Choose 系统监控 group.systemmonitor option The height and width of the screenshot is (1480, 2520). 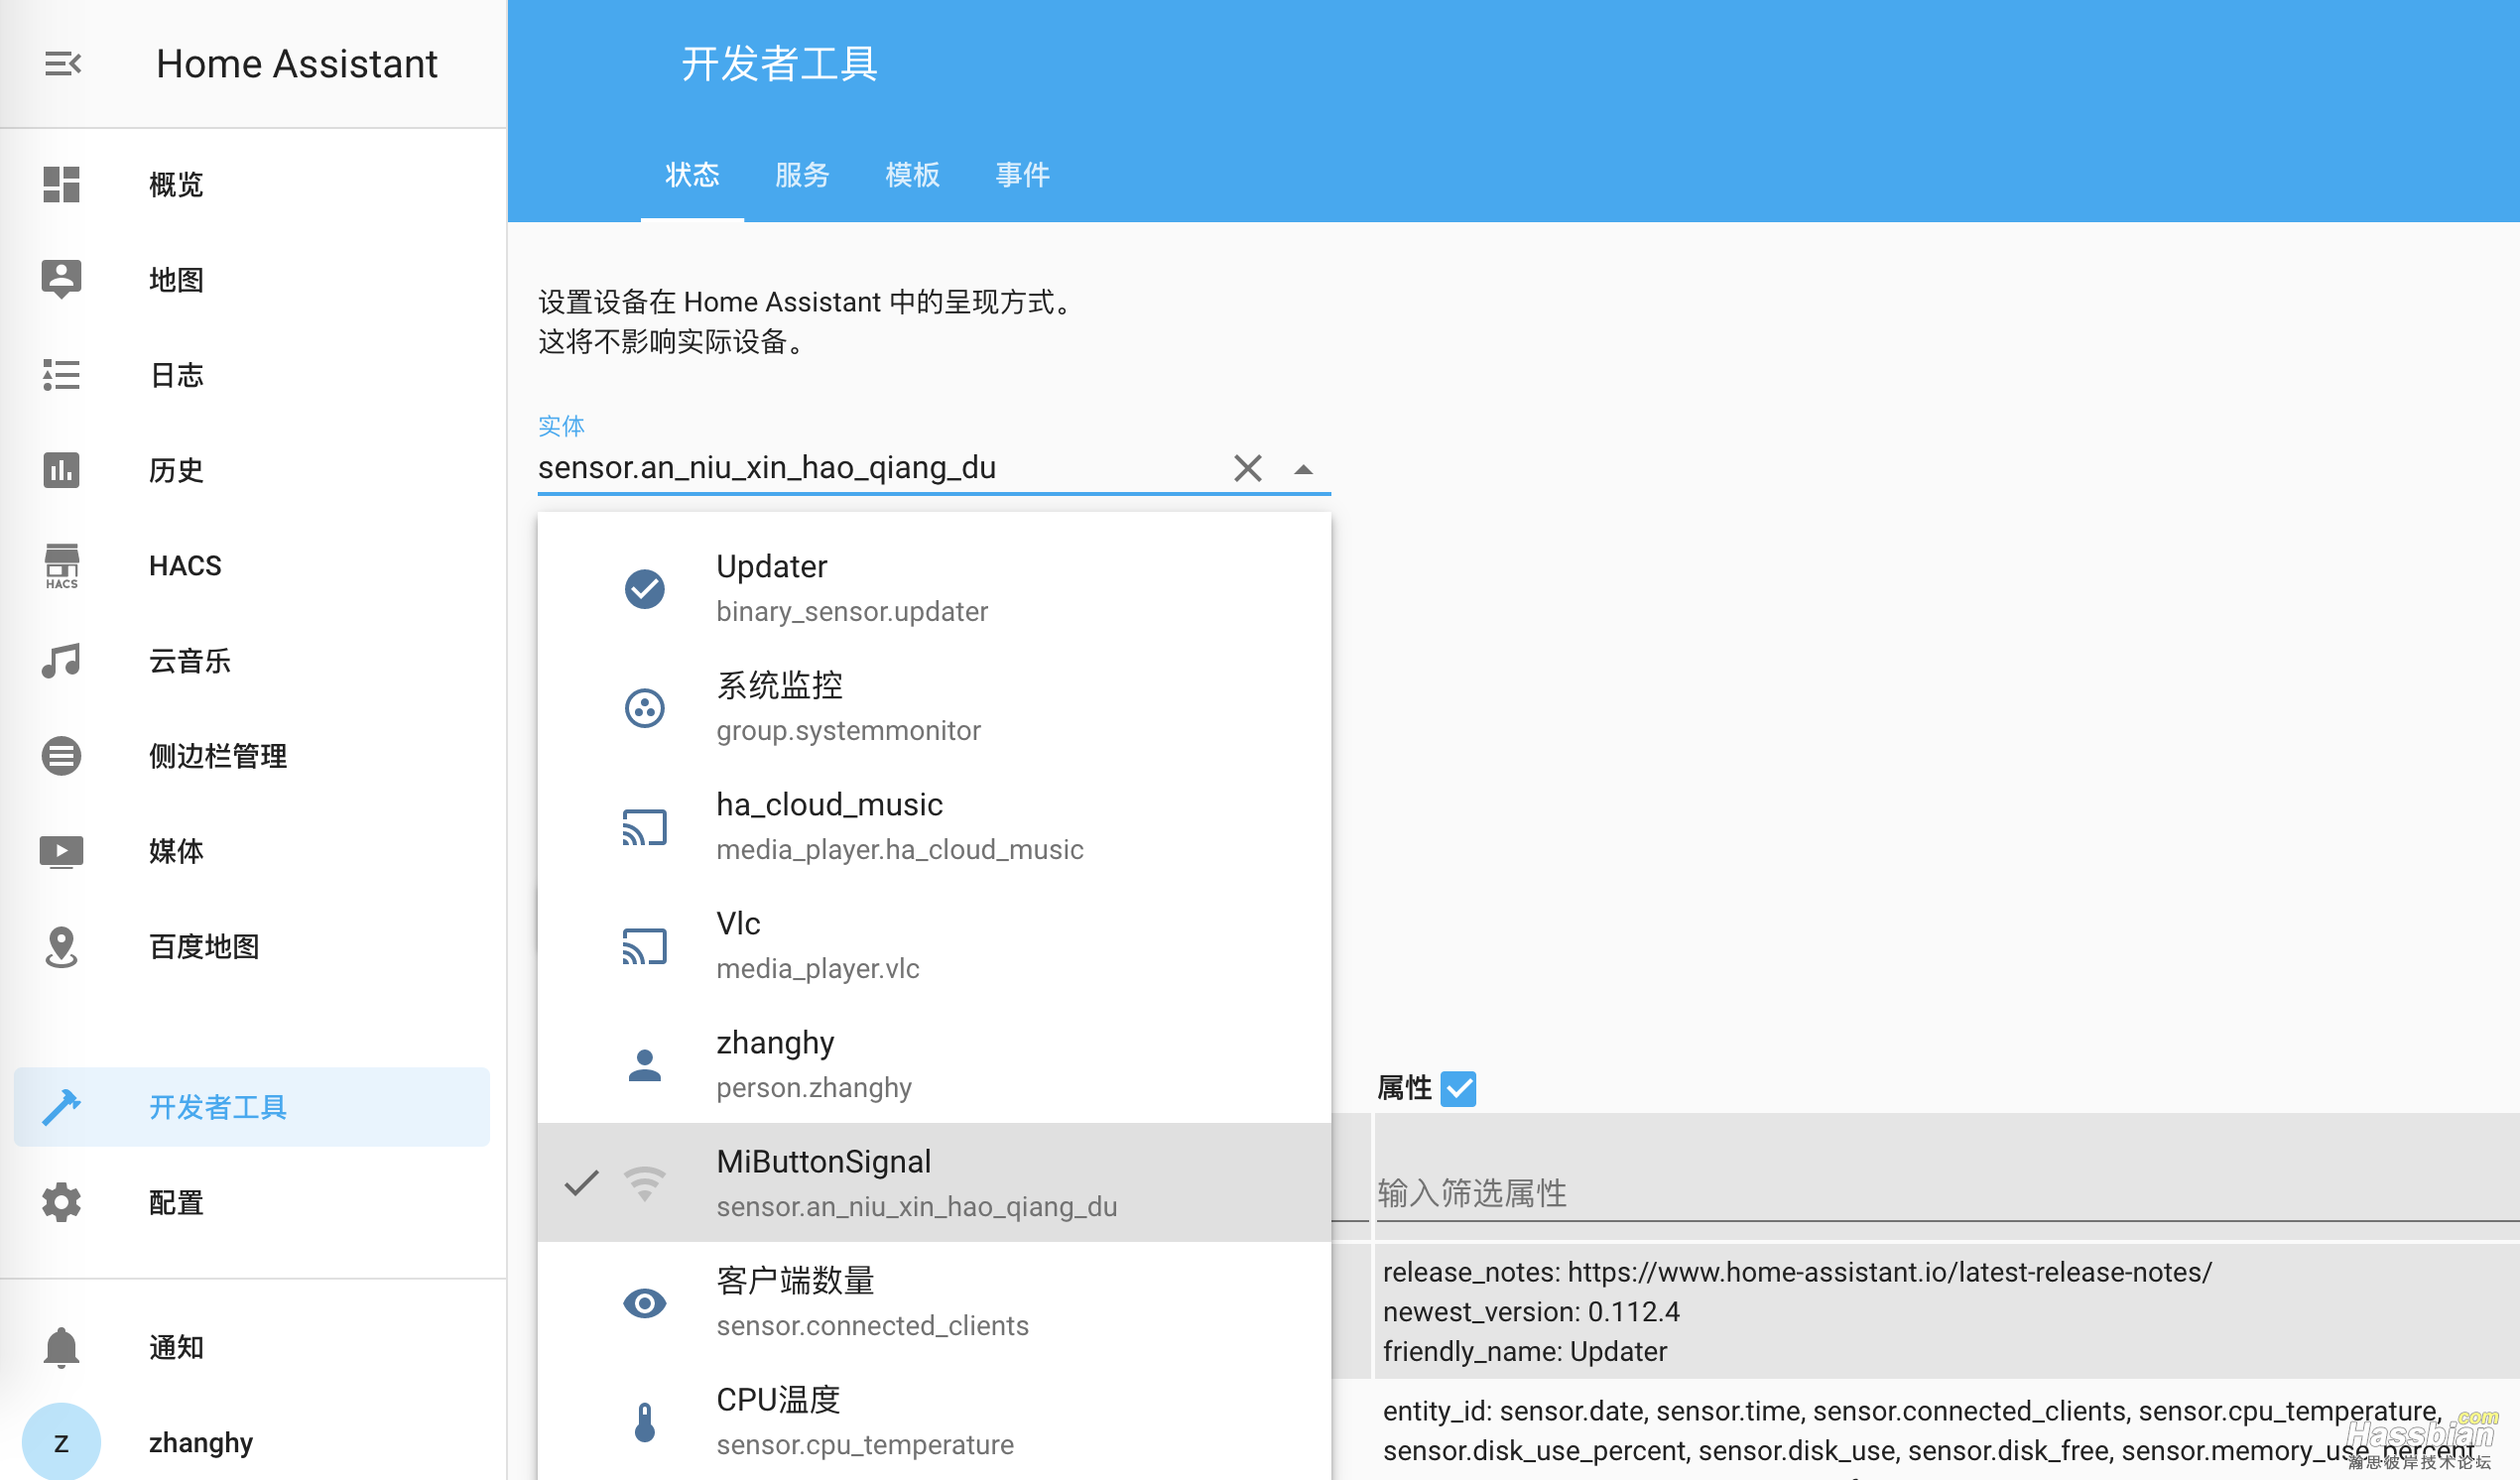click(934, 708)
